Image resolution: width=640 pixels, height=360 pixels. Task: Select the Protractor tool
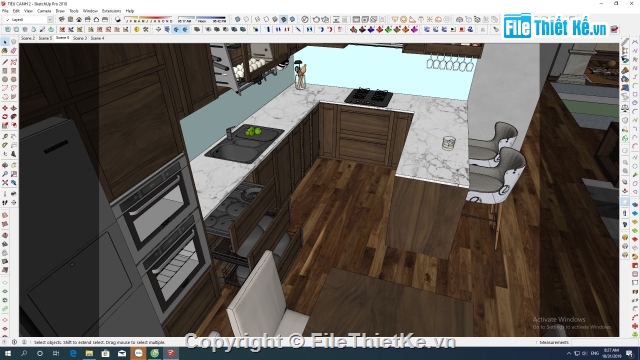click(5, 145)
